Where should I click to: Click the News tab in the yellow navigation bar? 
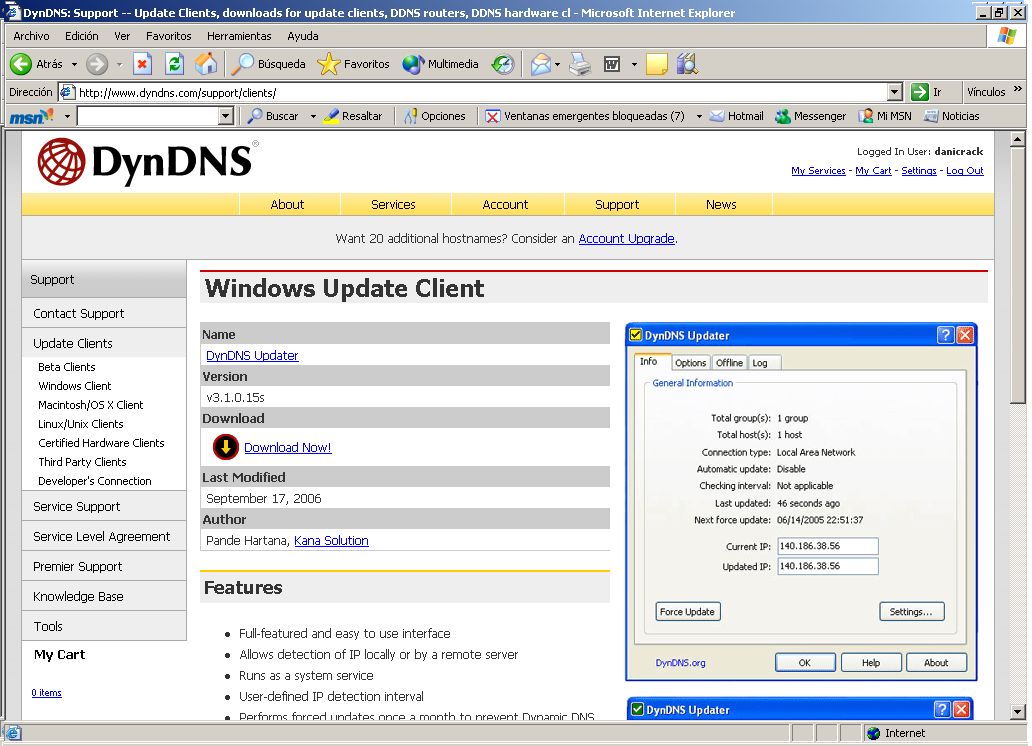coord(721,205)
